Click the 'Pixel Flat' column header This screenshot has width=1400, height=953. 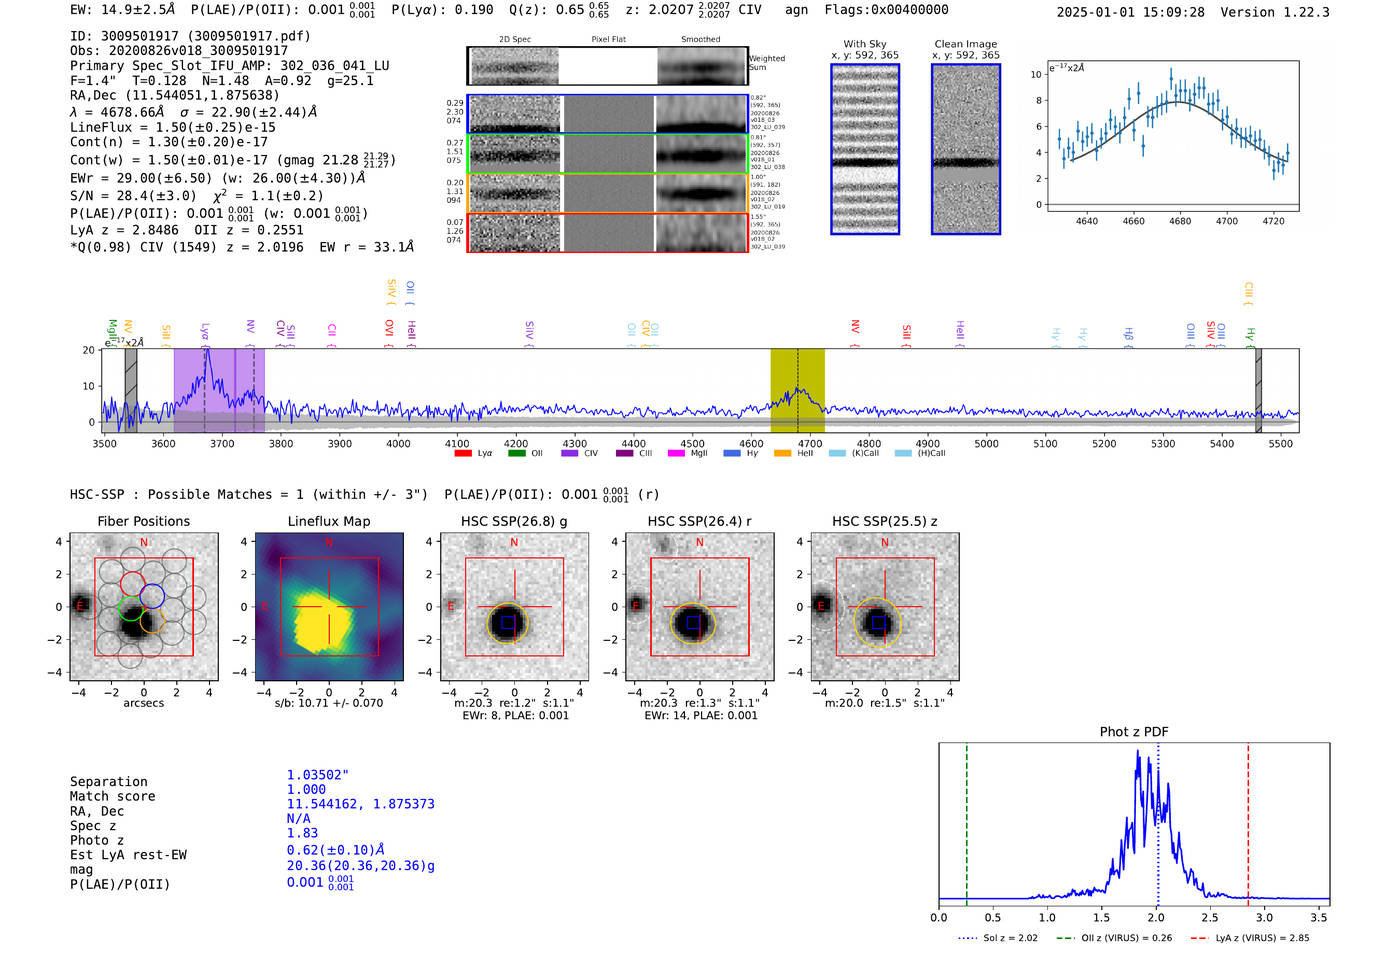(x=608, y=39)
